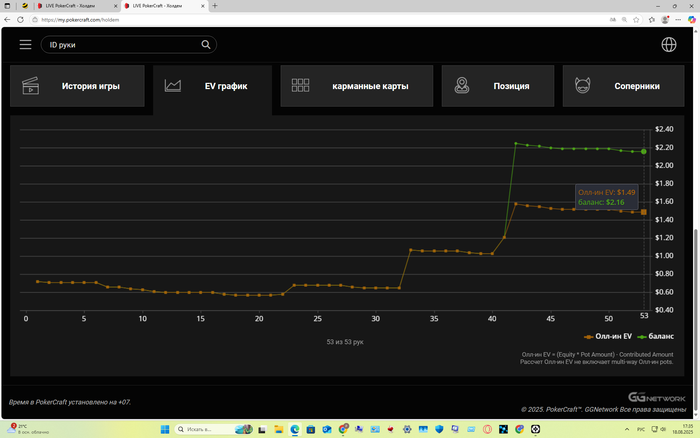
Task: Open the browser zoom magnifier icon
Action: pyautogui.click(x=624, y=20)
